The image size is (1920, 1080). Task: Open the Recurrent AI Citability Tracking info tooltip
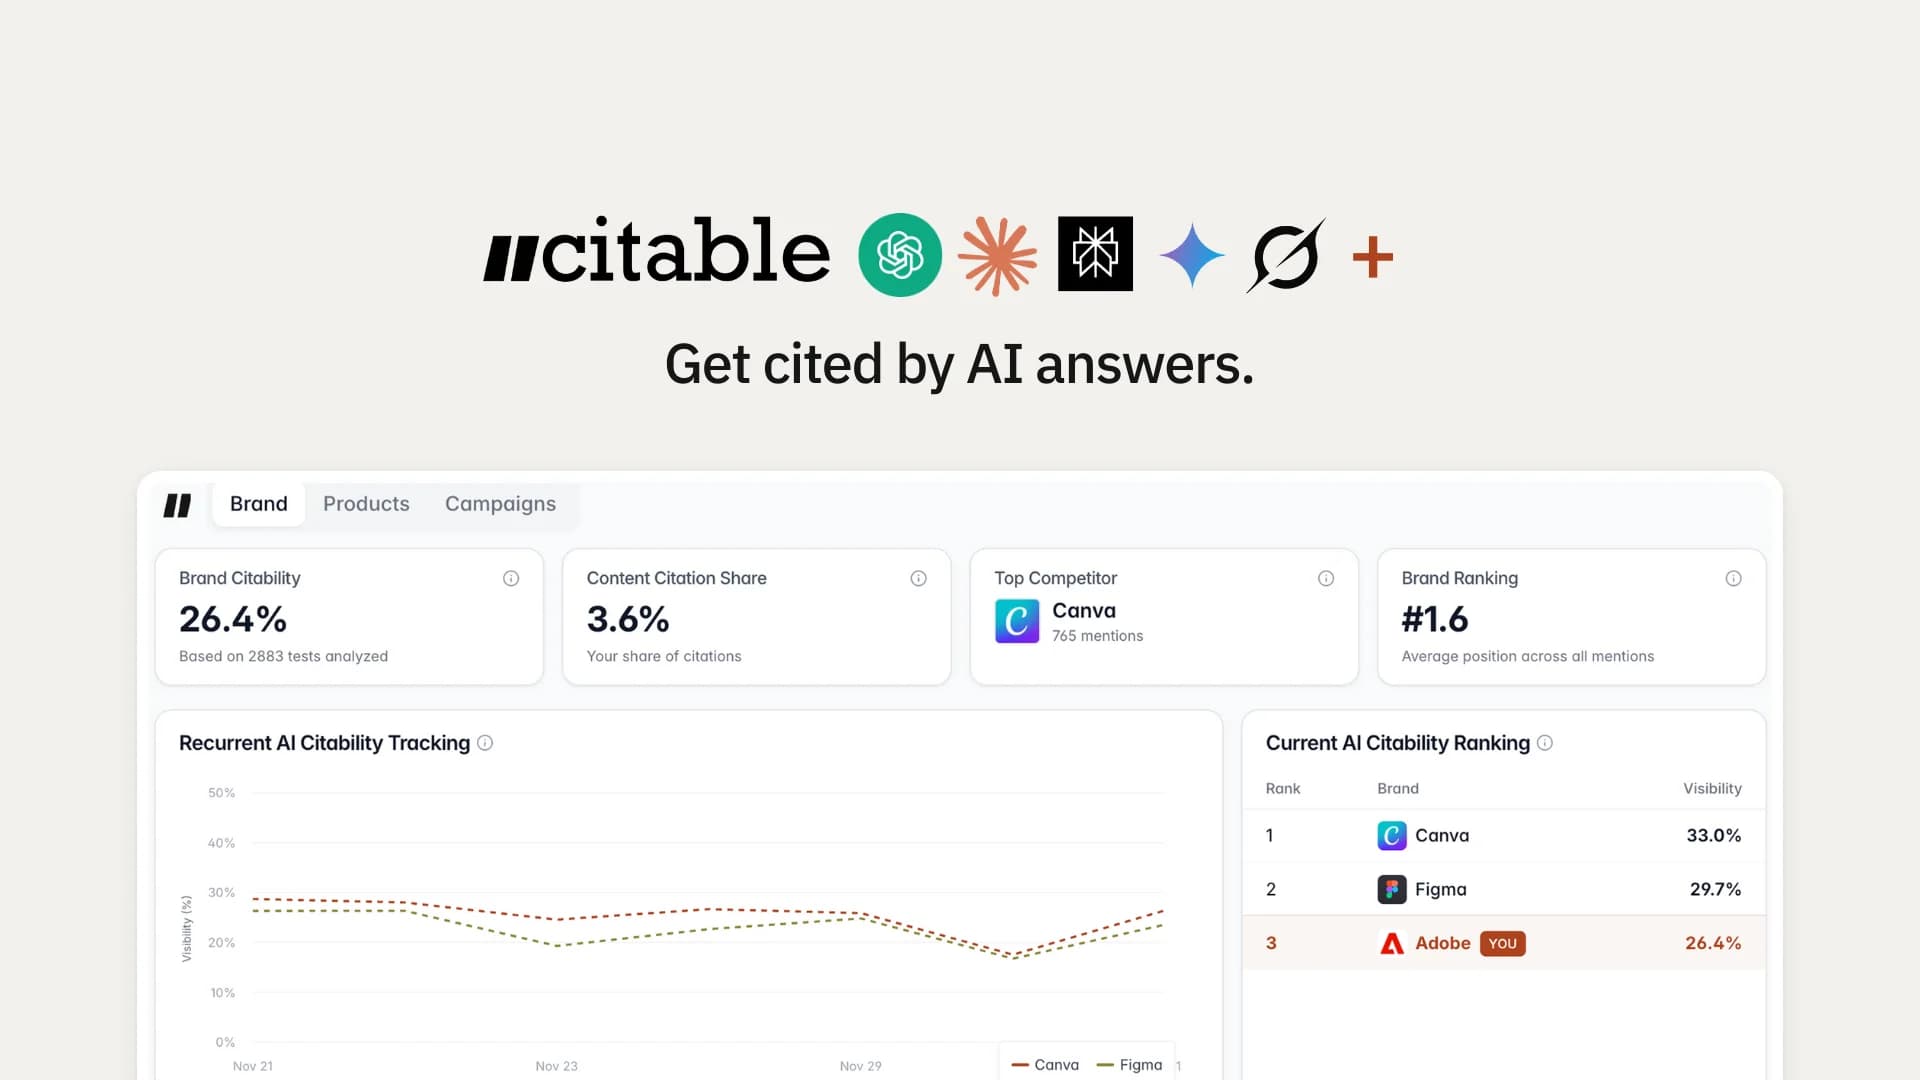(x=486, y=743)
